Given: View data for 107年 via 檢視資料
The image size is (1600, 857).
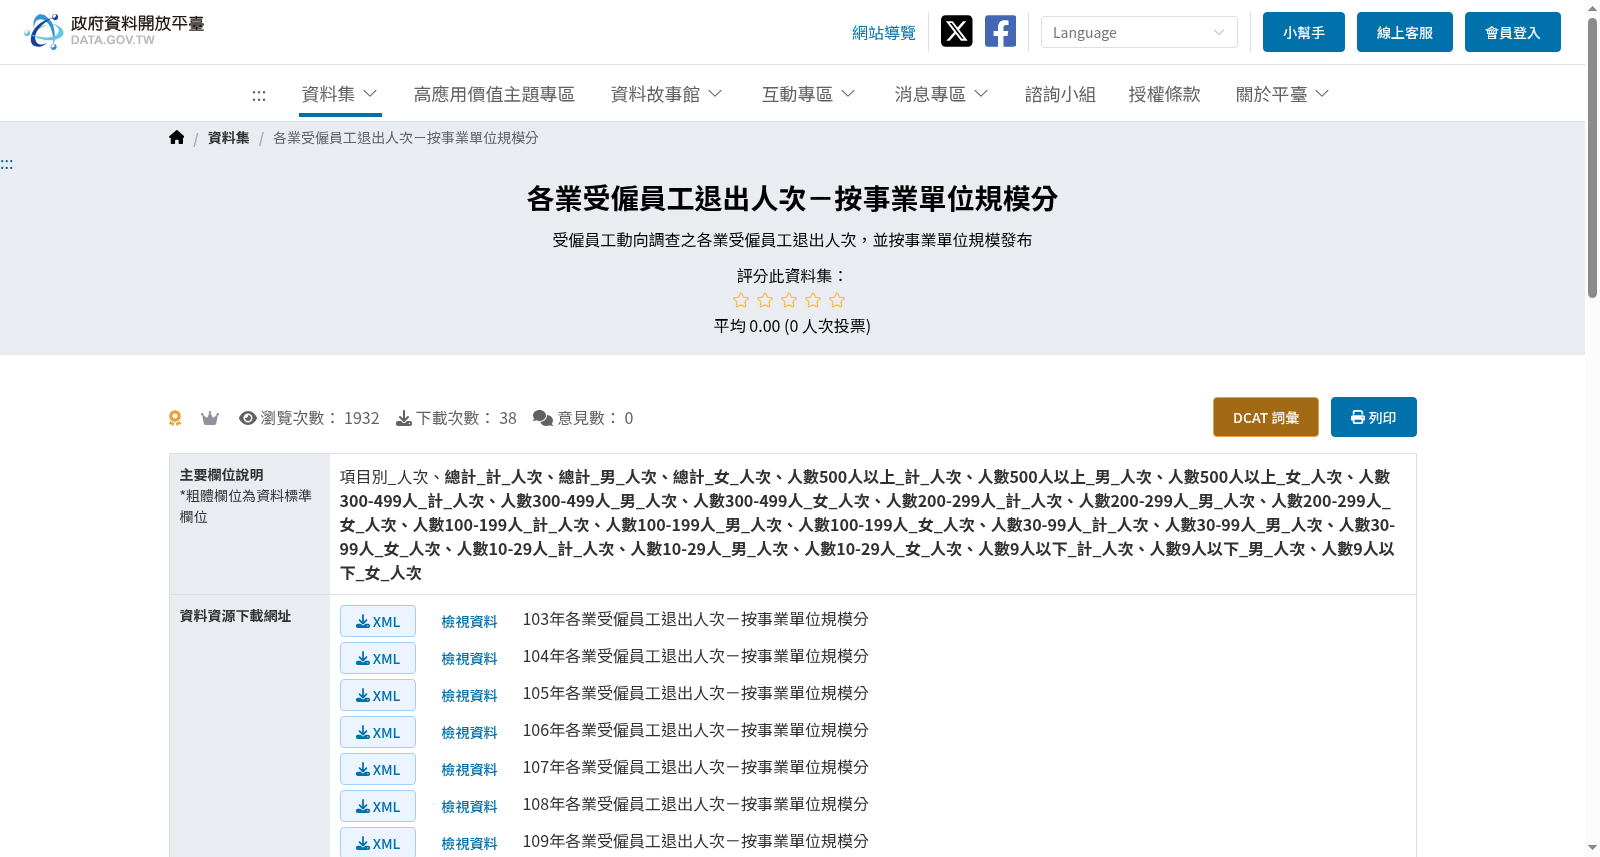Looking at the screenshot, I should pyautogui.click(x=469, y=769).
